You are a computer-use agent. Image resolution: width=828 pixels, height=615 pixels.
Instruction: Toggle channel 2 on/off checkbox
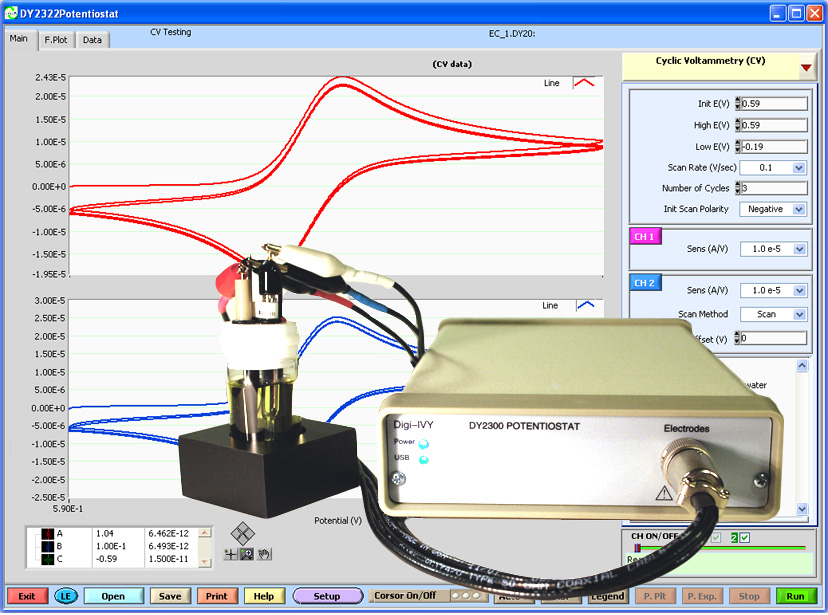click(x=745, y=538)
